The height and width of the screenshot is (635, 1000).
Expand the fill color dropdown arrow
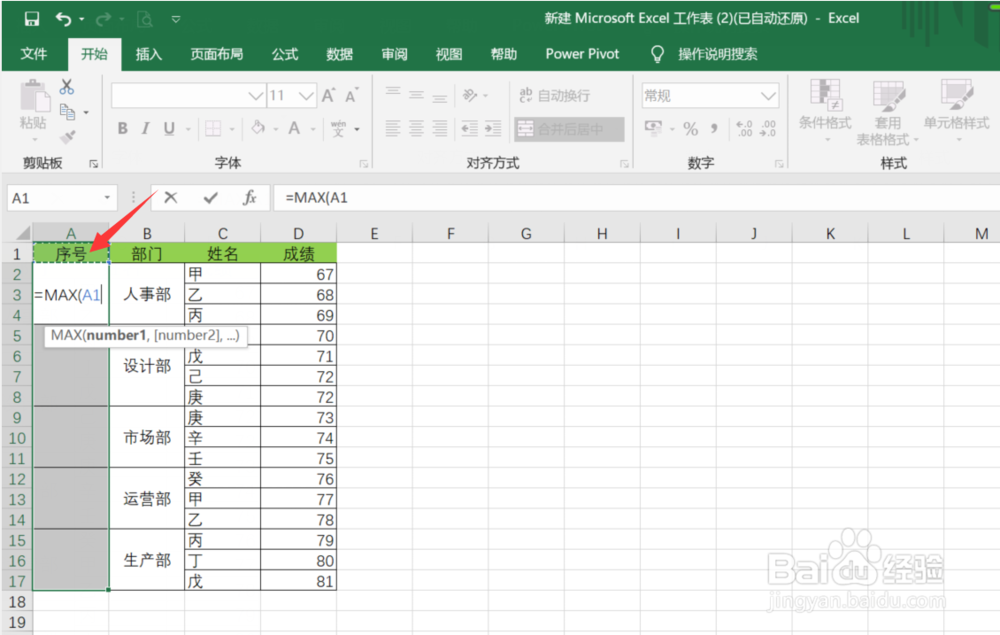coord(276,129)
